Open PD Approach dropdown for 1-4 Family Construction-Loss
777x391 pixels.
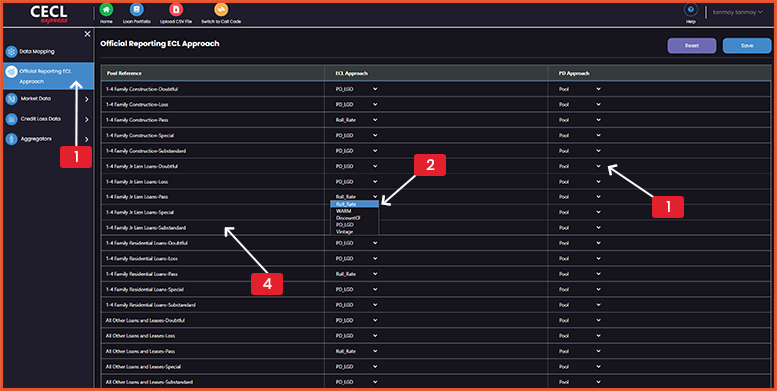580,105
